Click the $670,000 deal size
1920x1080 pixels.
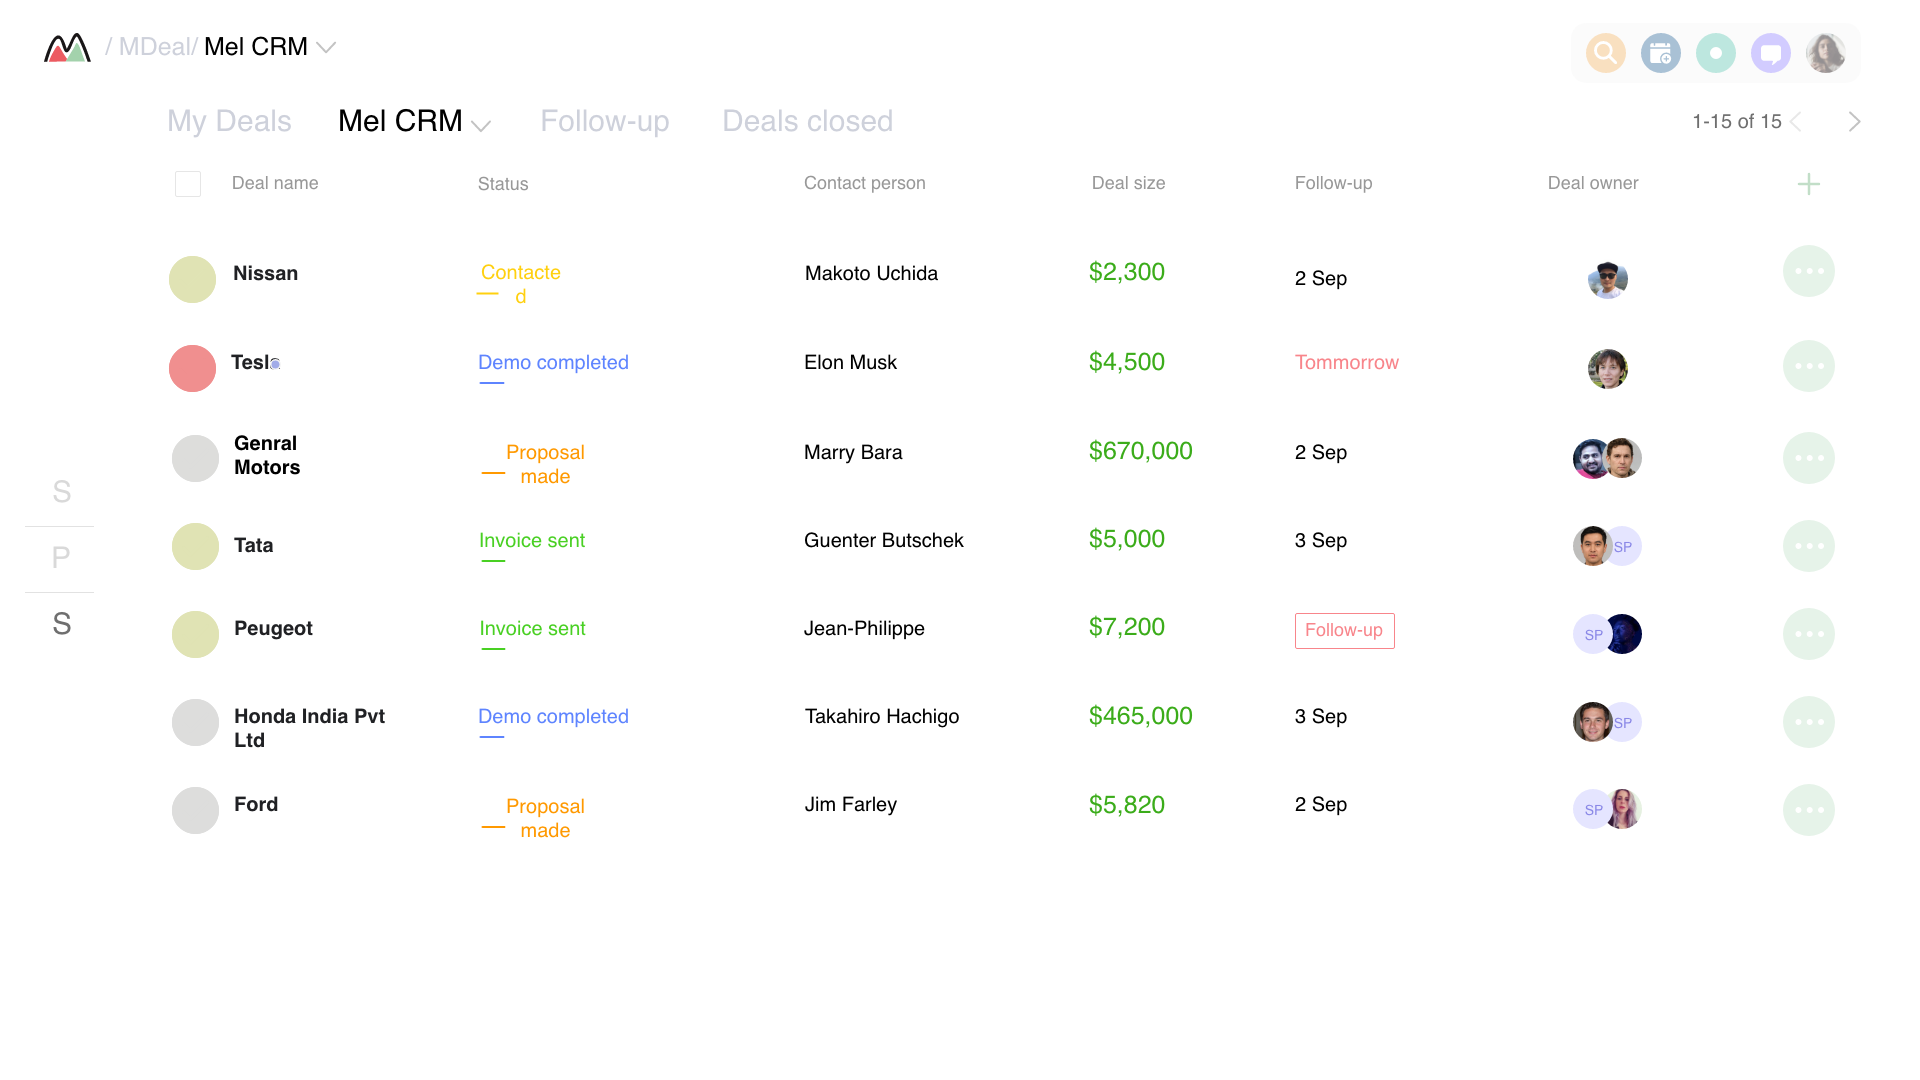(1141, 451)
